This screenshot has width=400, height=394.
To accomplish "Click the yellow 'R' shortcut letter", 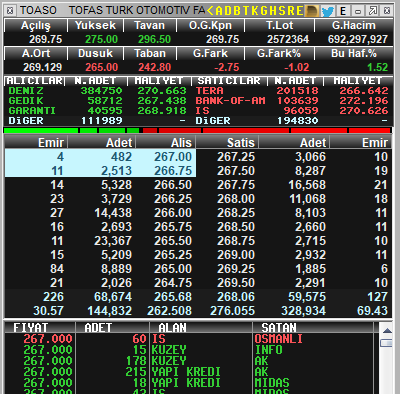I will pos(290,11).
